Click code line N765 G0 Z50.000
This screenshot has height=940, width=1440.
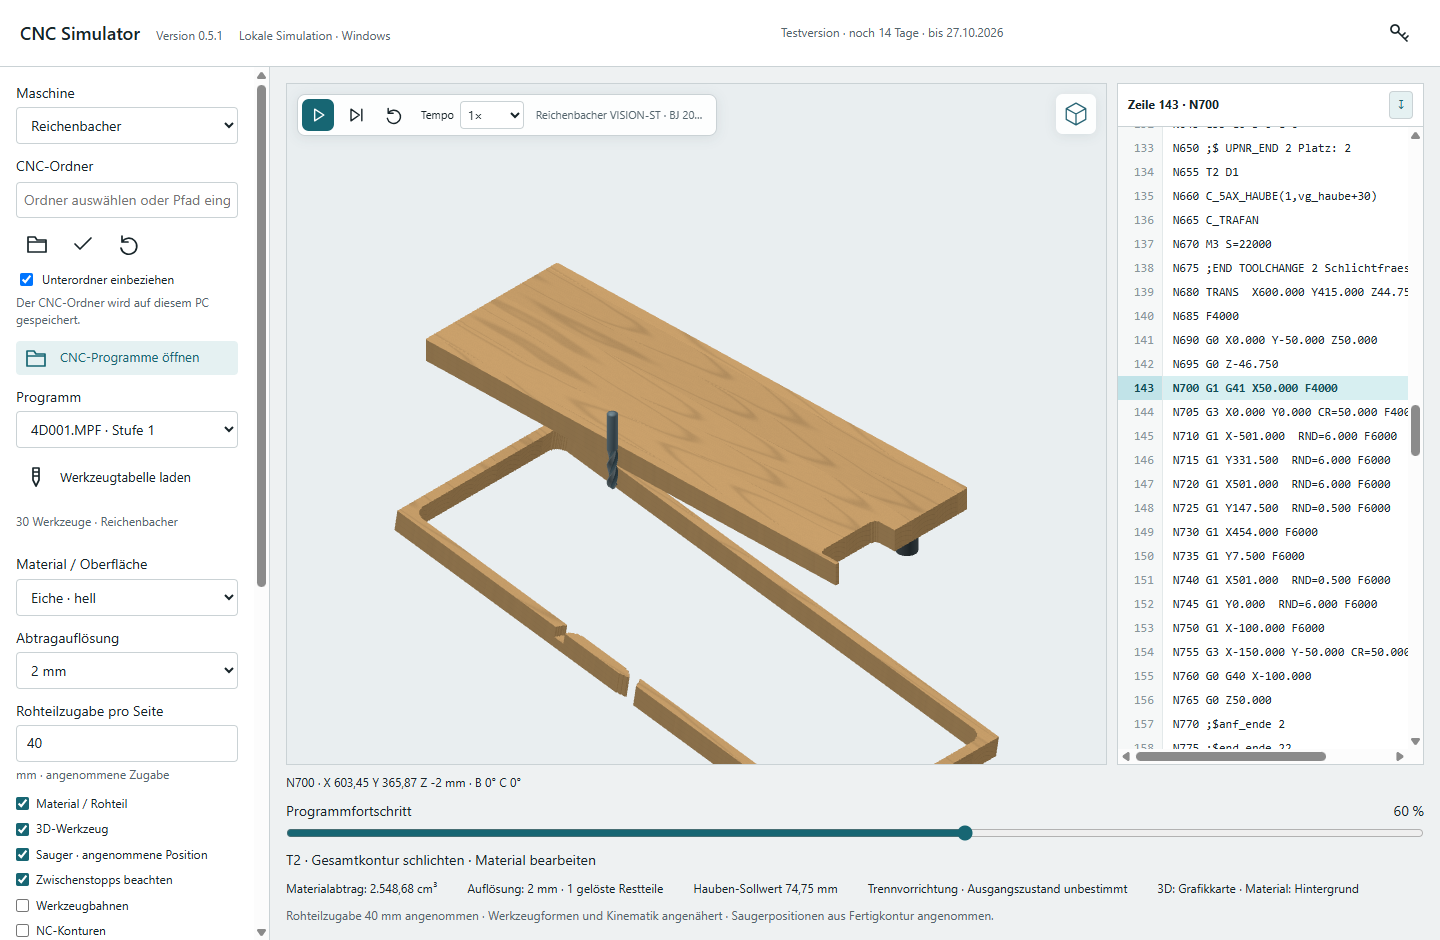click(1263, 700)
